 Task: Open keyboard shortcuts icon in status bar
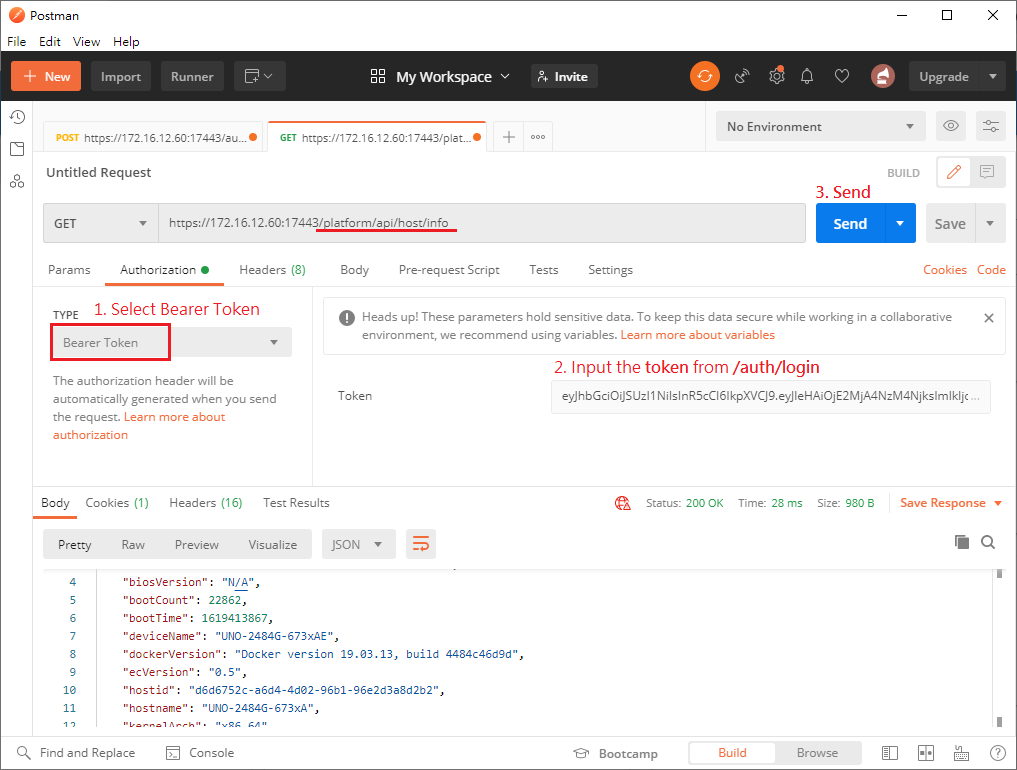pyautogui.click(x=960, y=752)
